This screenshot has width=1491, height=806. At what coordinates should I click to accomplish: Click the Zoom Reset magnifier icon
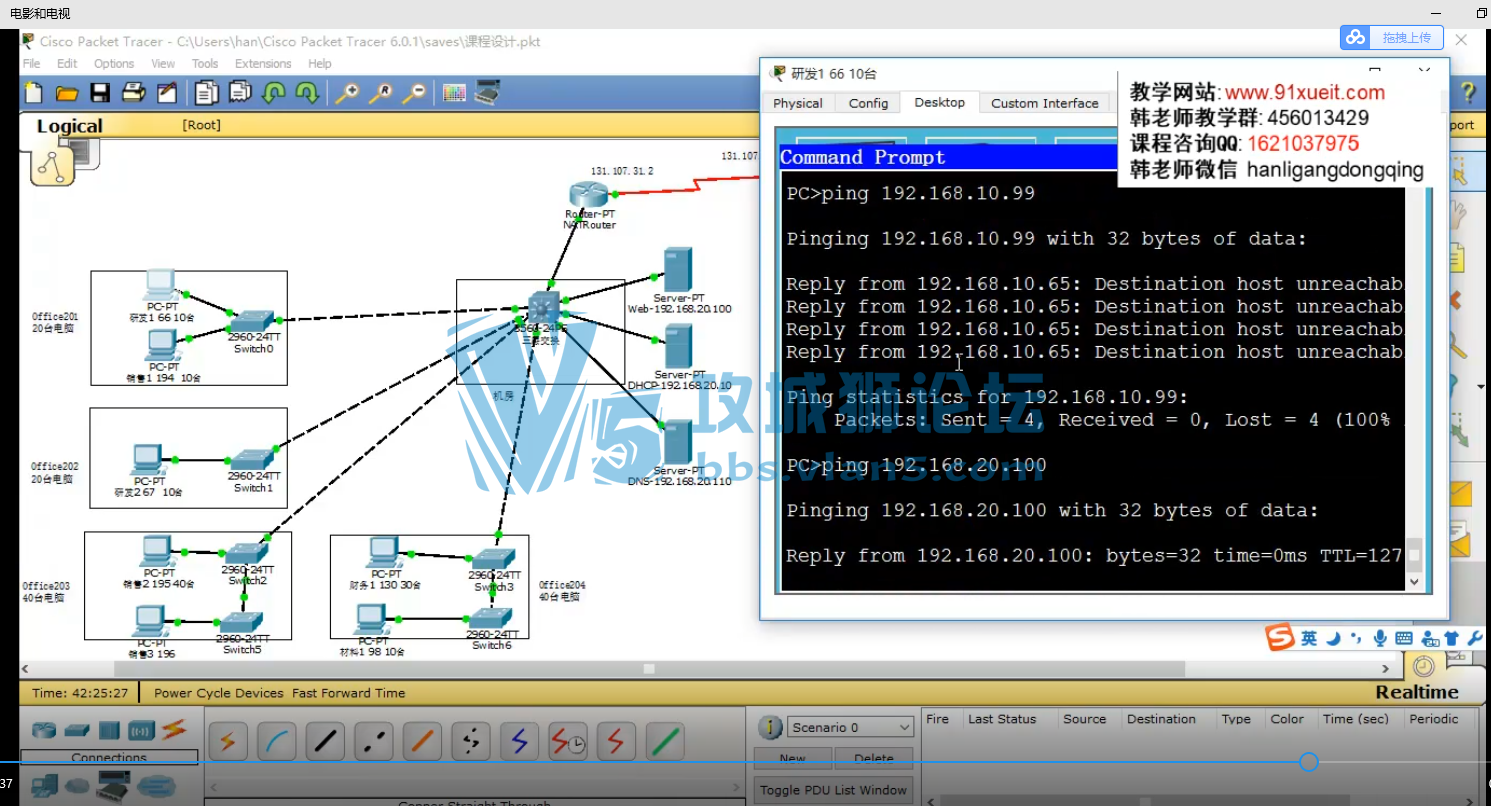pyautogui.click(x=380, y=93)
